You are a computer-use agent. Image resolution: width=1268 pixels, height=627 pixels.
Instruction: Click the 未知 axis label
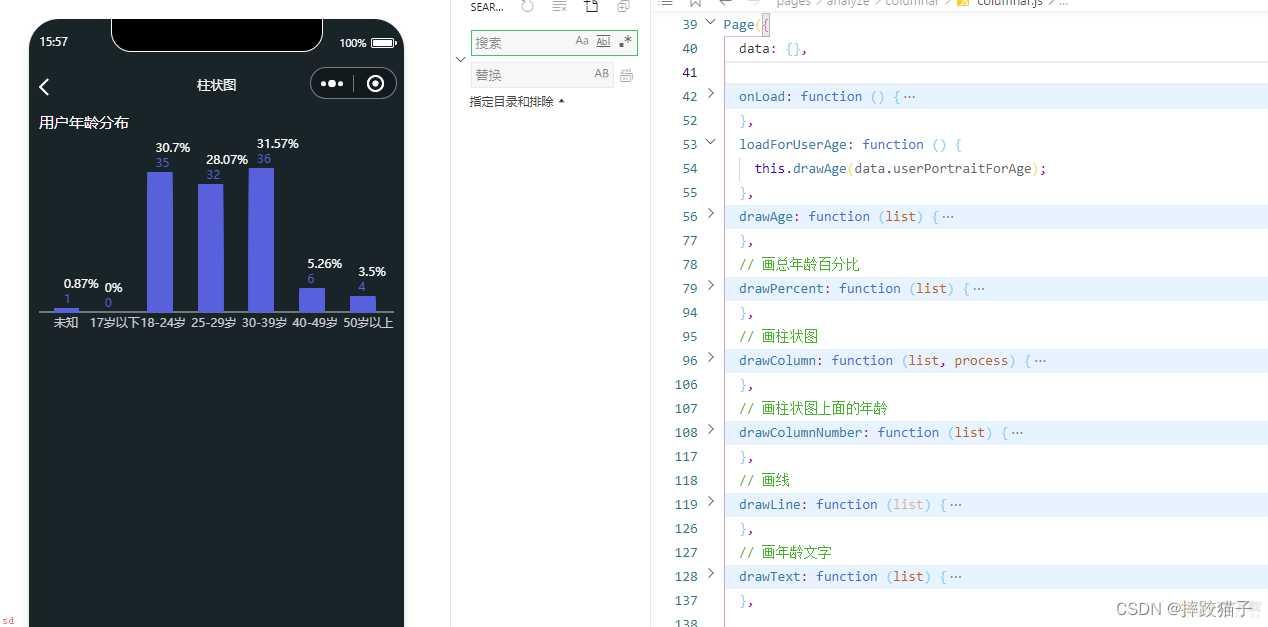[x=66, y=323]
